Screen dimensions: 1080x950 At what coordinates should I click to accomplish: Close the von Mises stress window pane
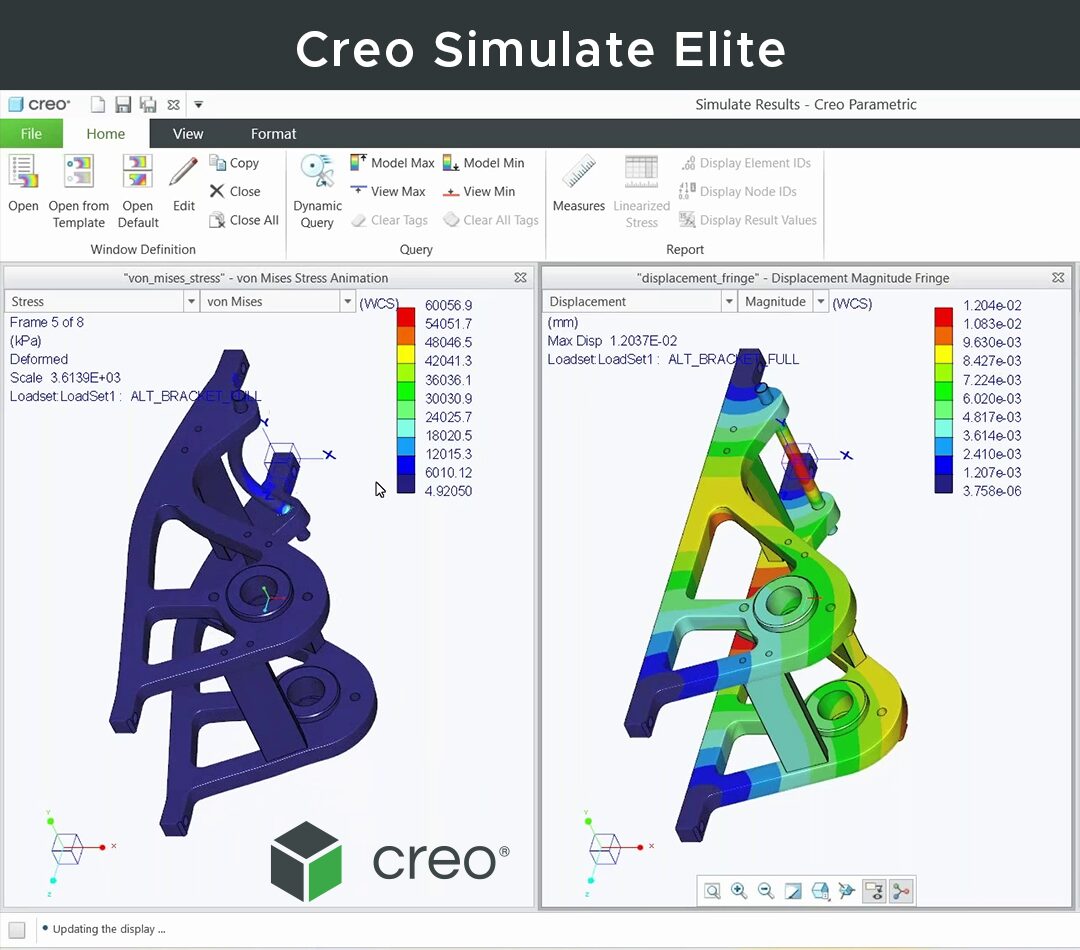click(x=520, y=278)
